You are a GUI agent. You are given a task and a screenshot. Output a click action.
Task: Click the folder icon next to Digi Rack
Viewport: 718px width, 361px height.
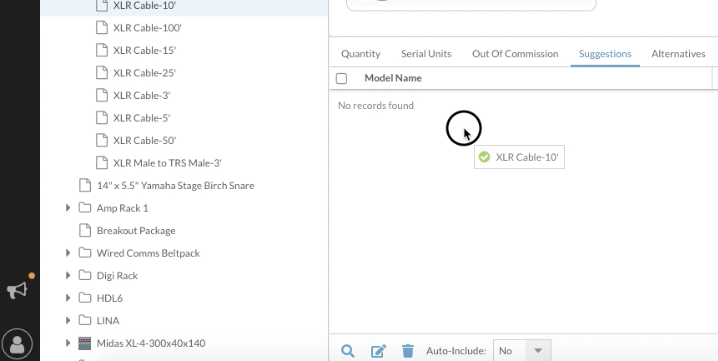pyautogui.click(x=85, y=275)
